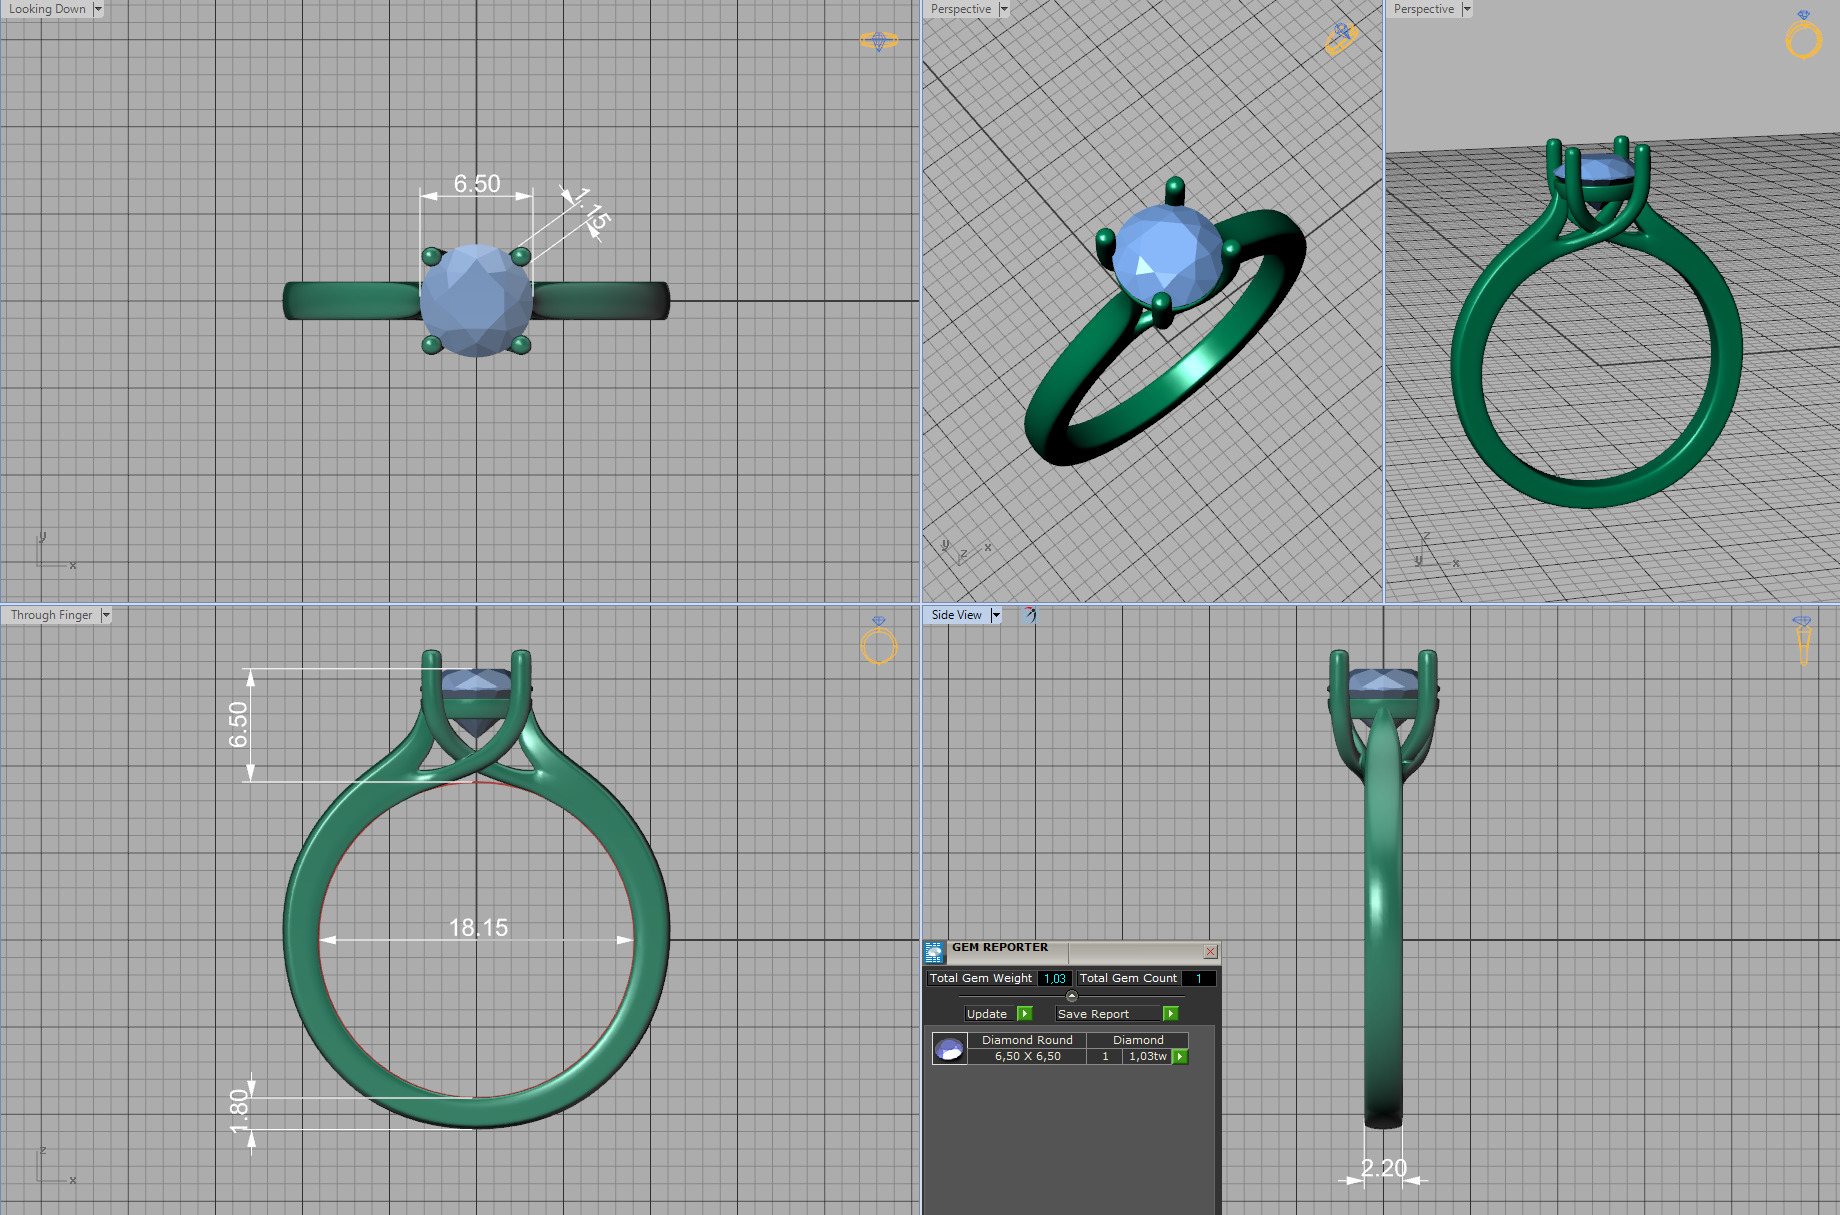
Task: Click the Diamond material cell
Action: (1138, 1040)
